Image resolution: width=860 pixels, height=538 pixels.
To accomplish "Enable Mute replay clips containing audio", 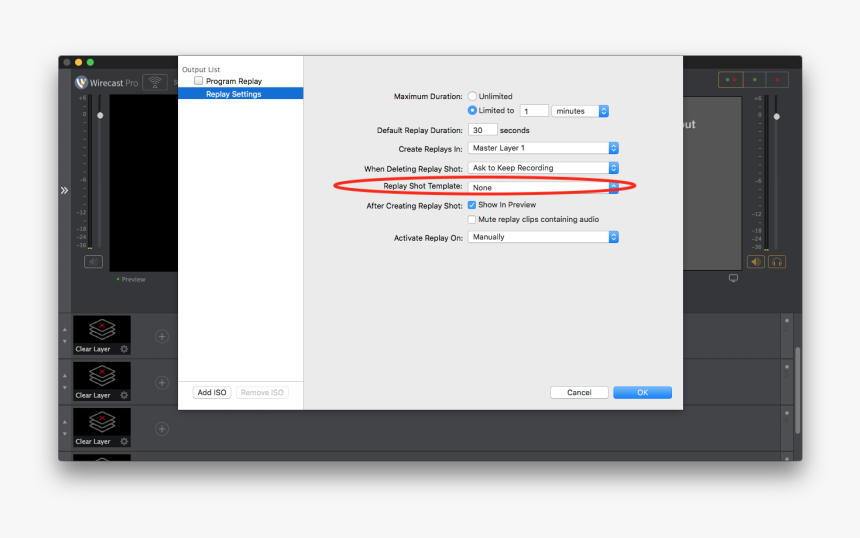I will click(x=472, y=219).
